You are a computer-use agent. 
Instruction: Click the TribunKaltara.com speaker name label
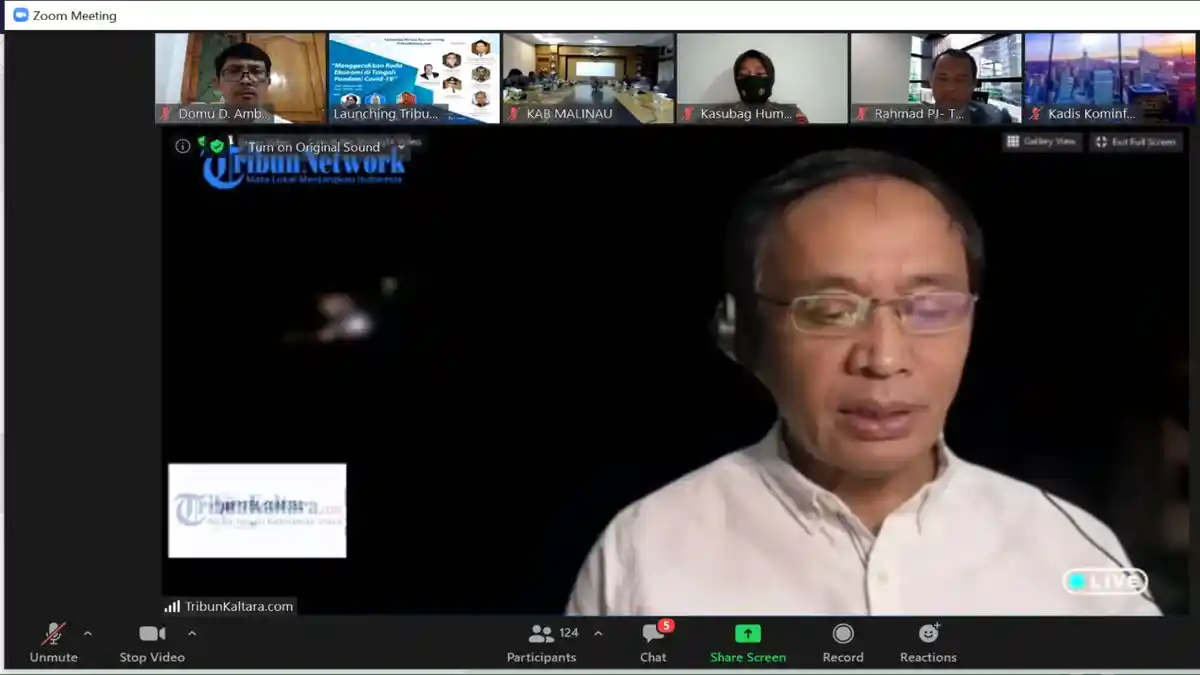[x=239, y=606]
